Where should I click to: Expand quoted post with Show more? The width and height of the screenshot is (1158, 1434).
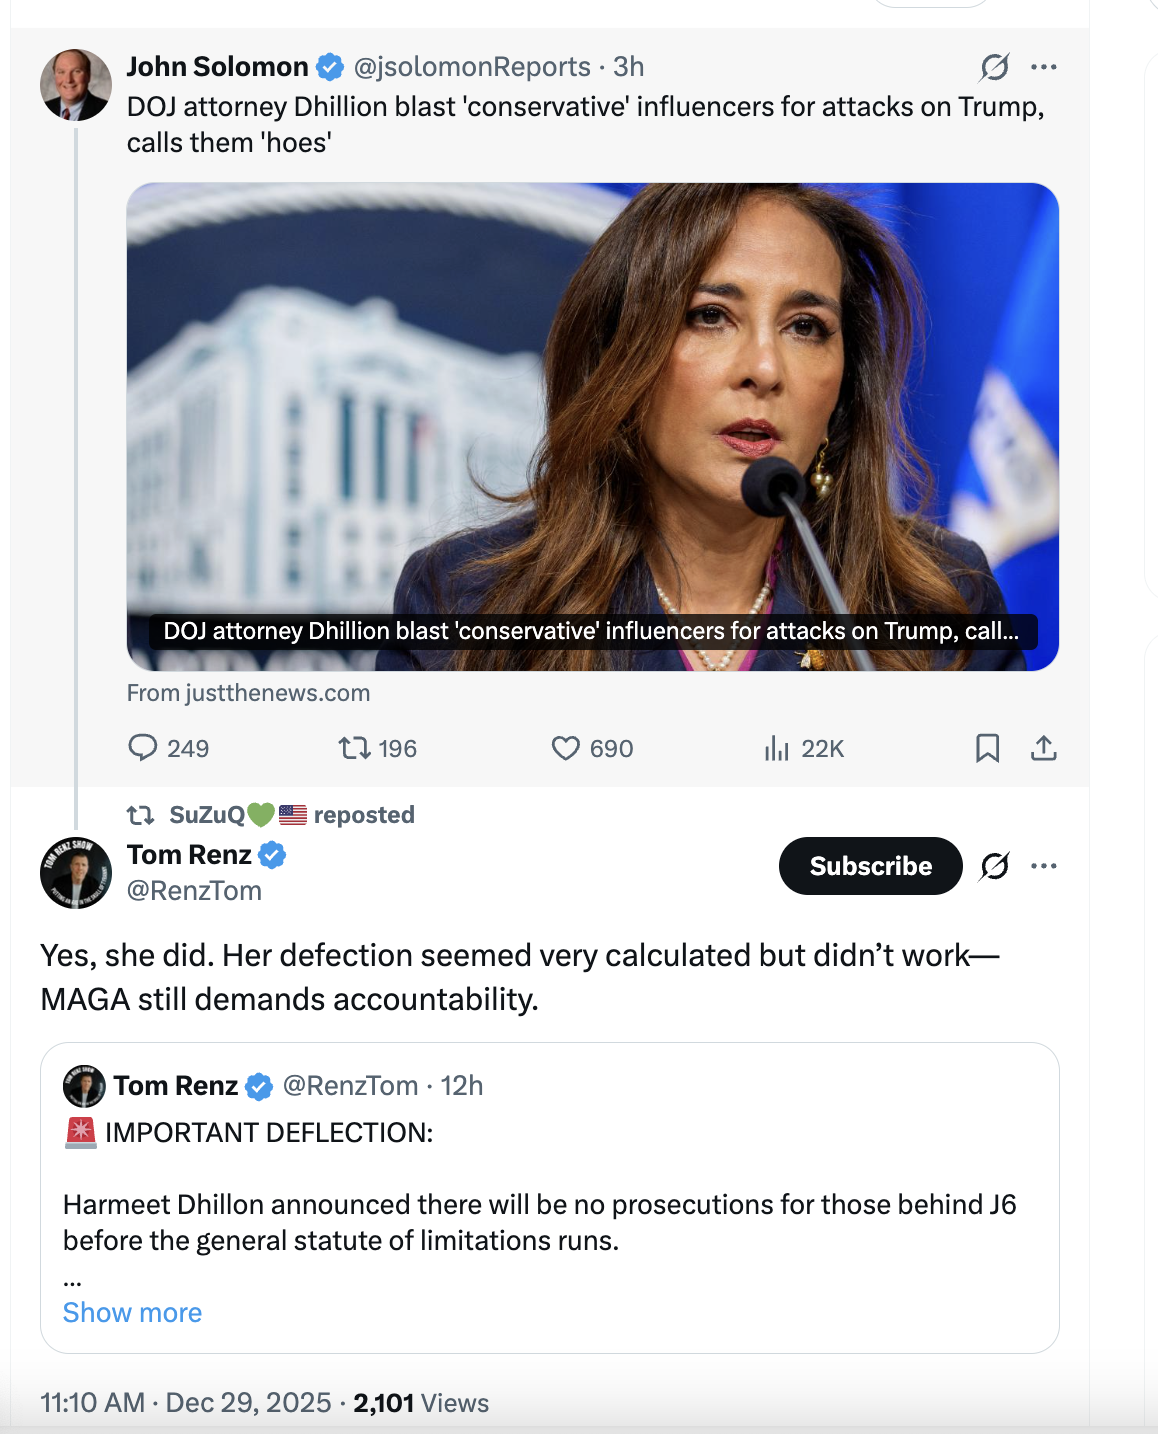click(132, 1312)
